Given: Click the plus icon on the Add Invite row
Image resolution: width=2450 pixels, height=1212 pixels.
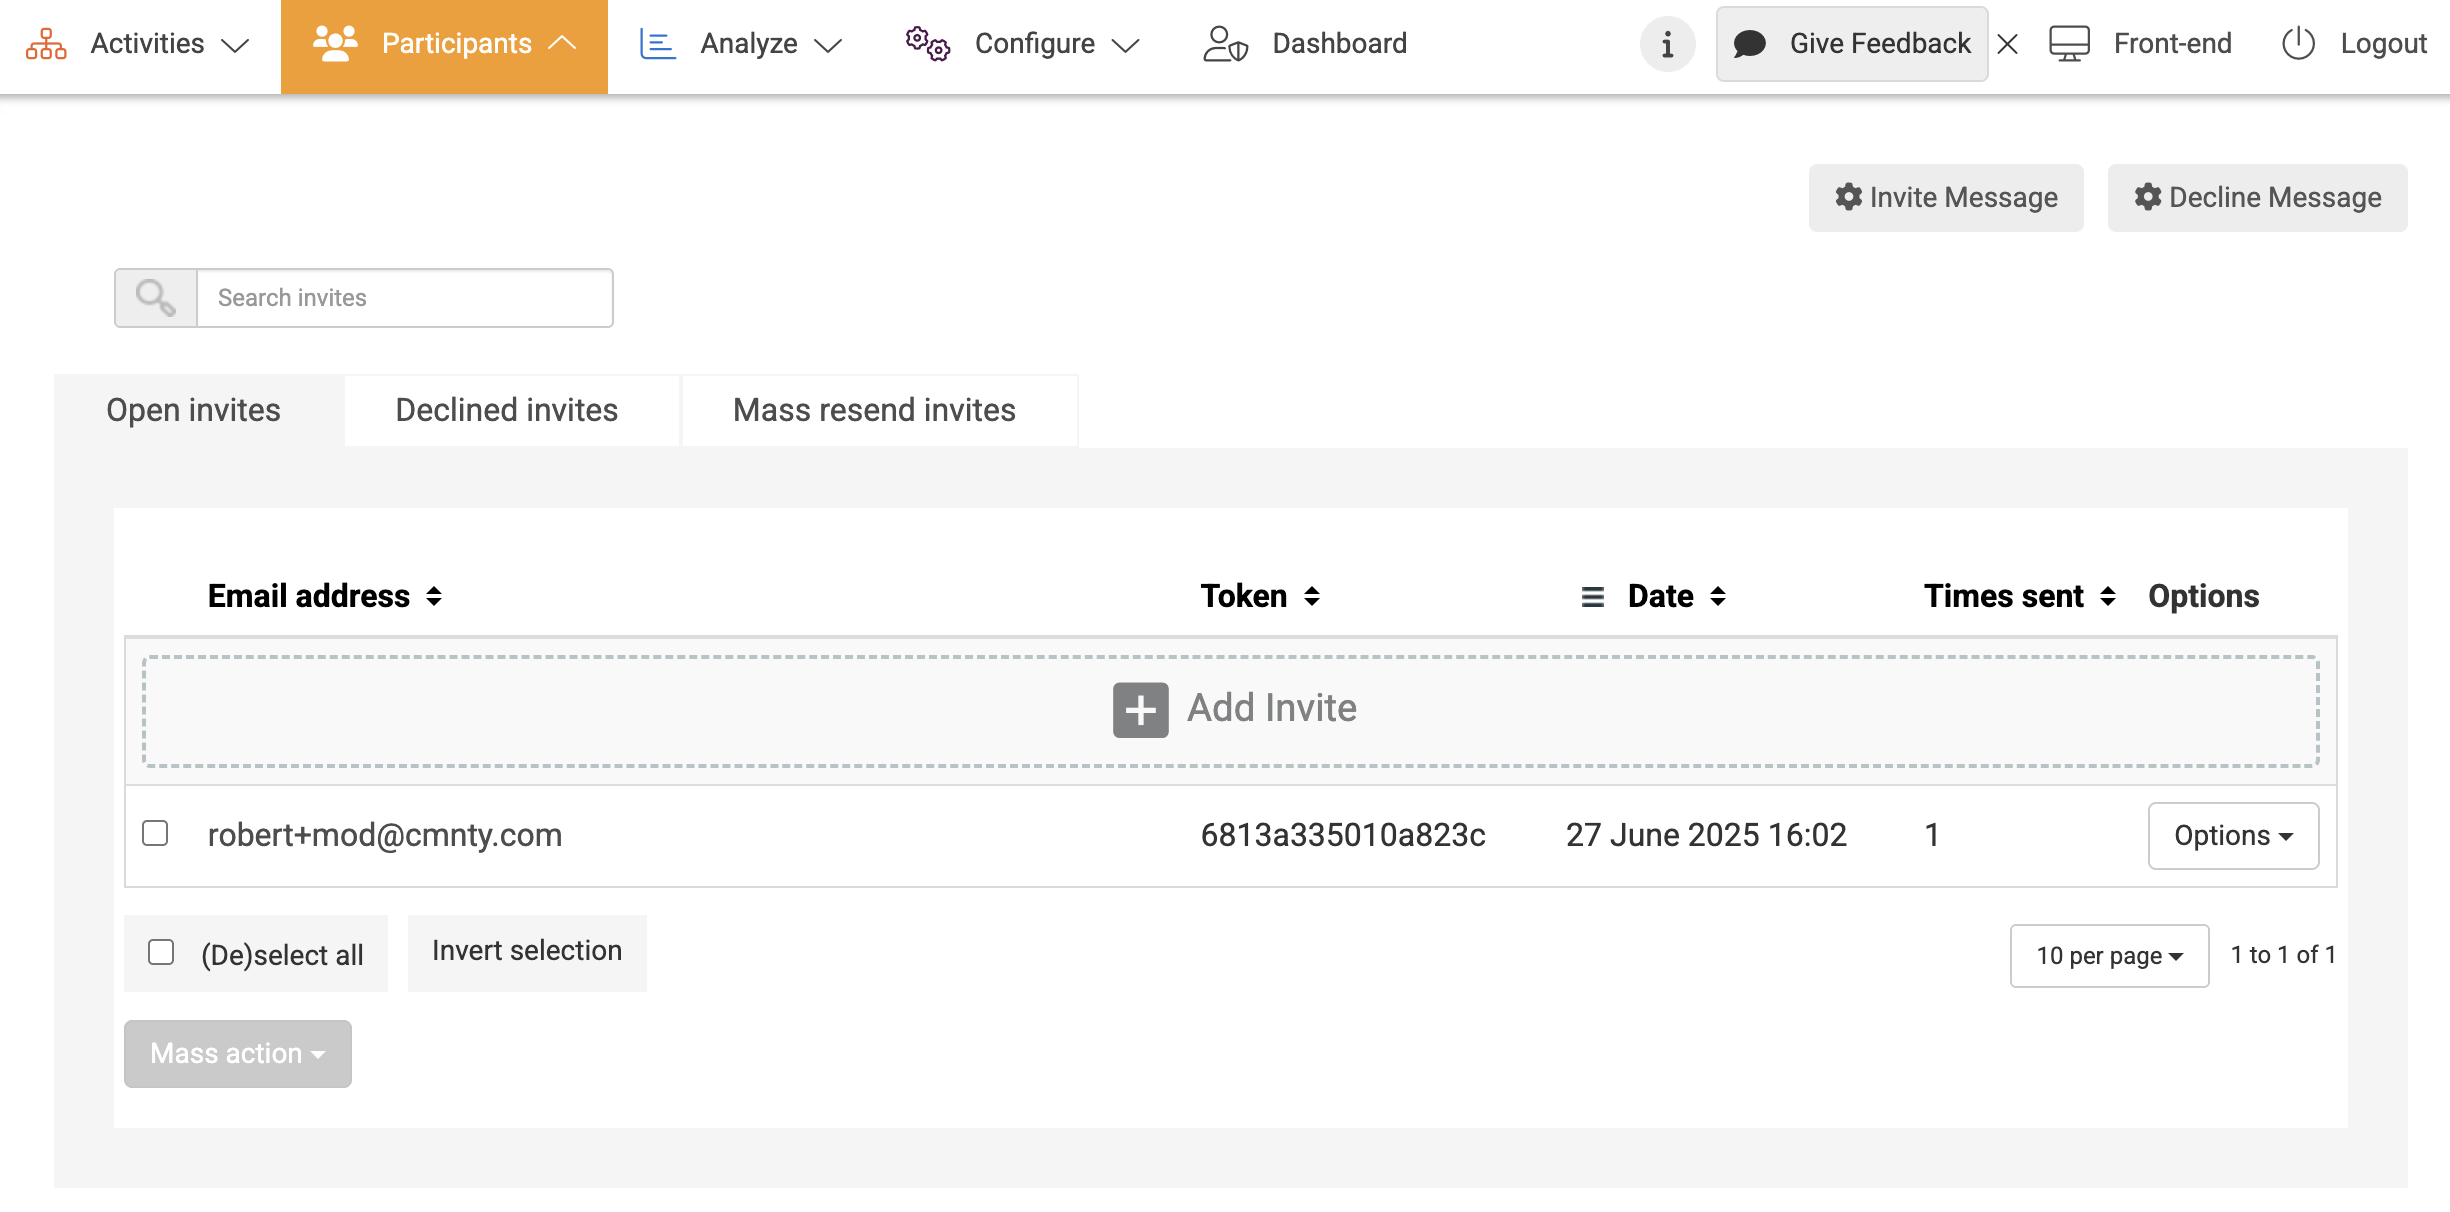Looking at the screenshot, I should click(x=1140, y=710).
